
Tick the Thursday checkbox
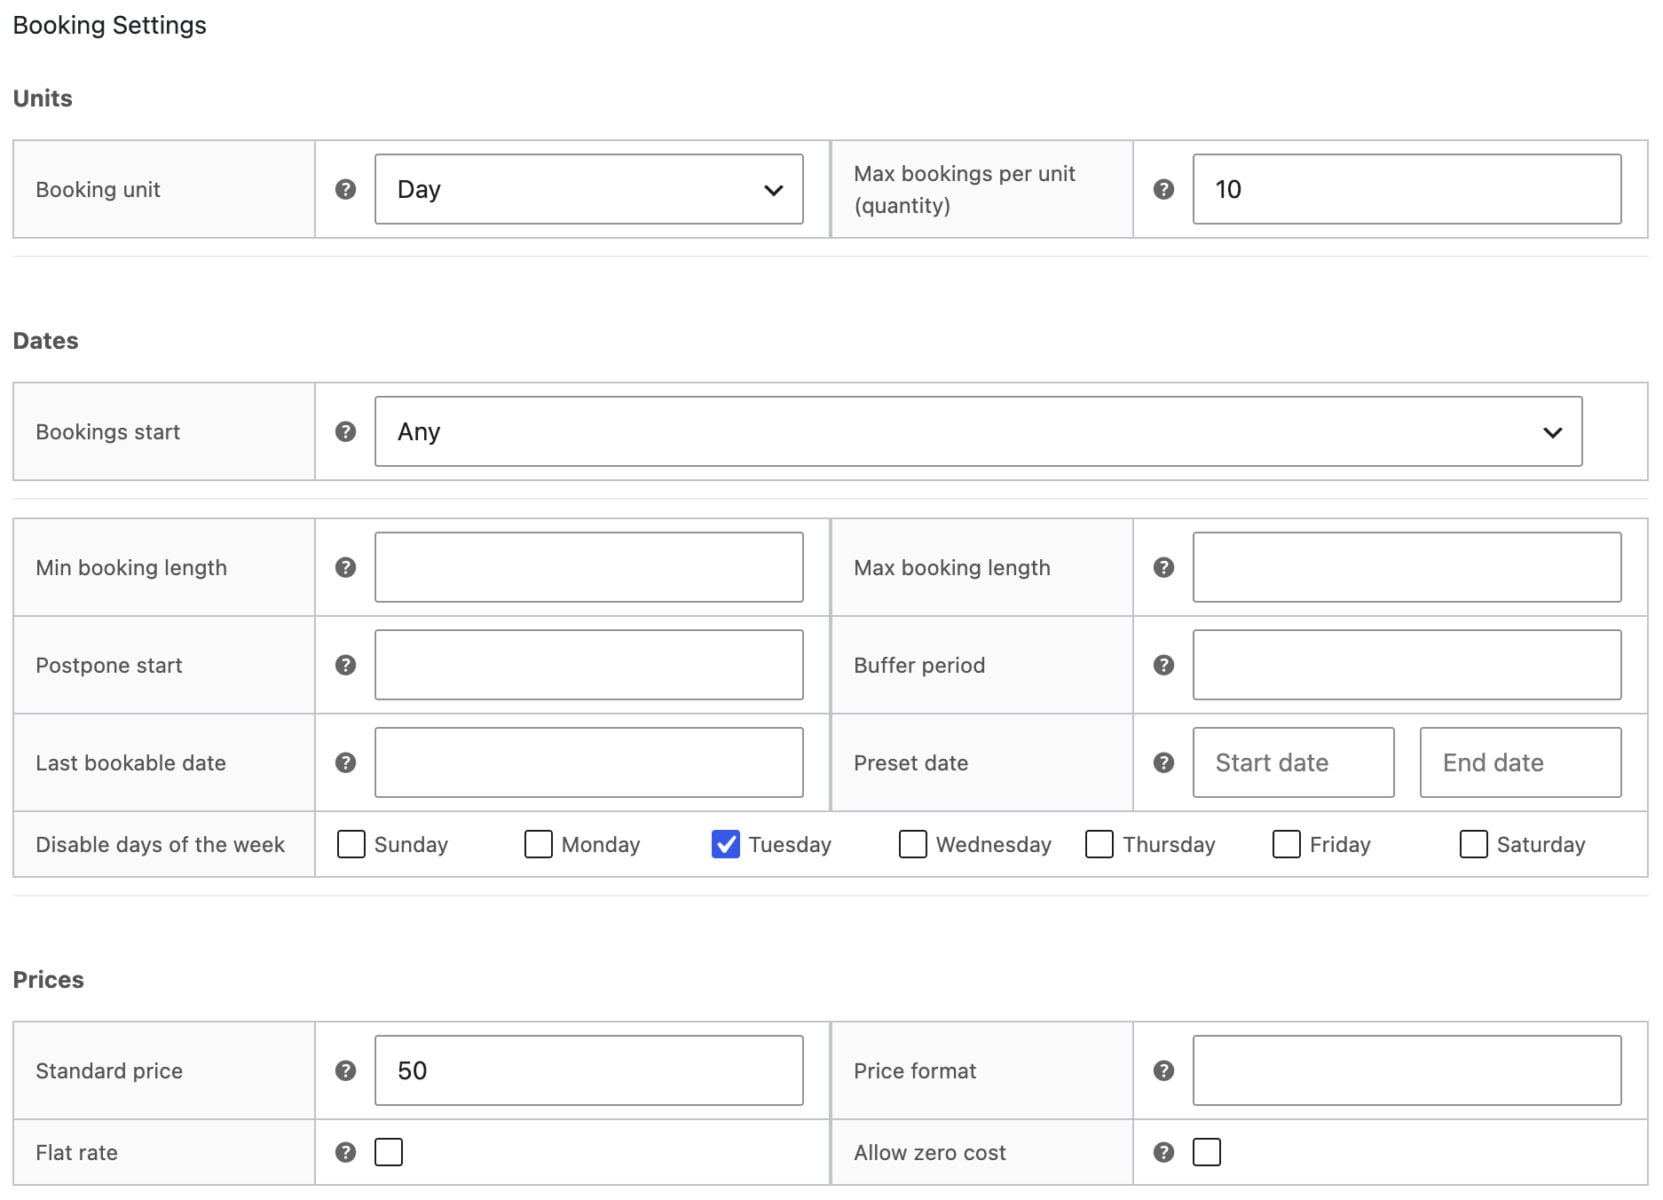(x=1099, y=844)
